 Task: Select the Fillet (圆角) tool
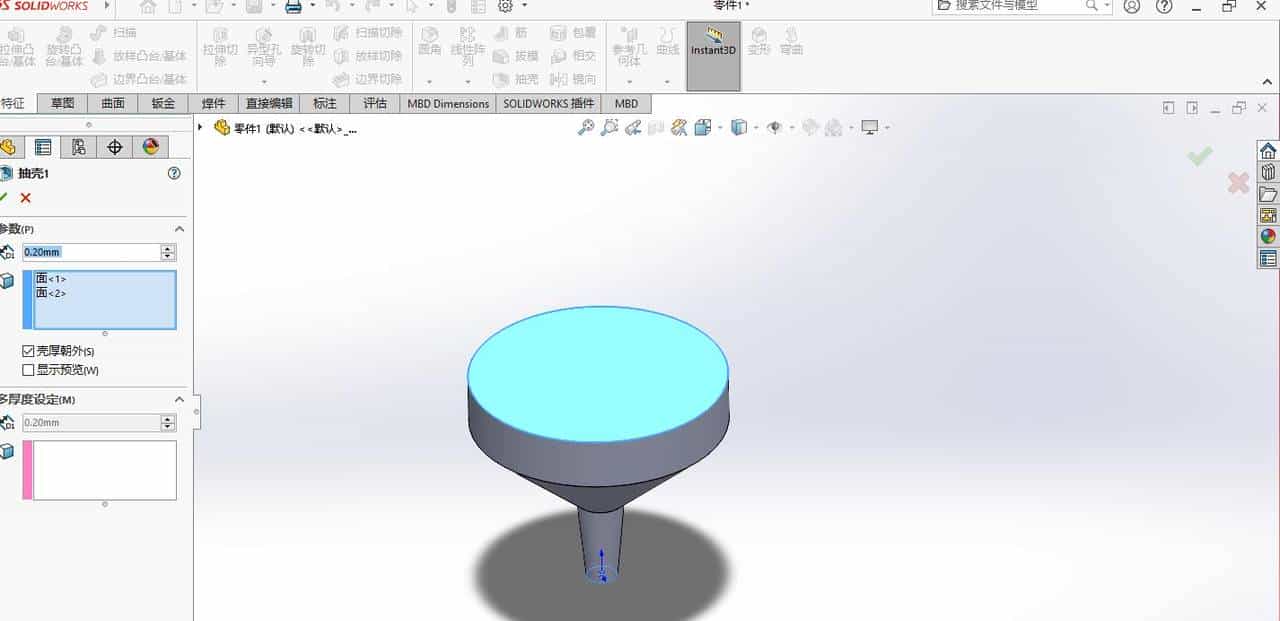pyautogui.click(x=428, y=45)
